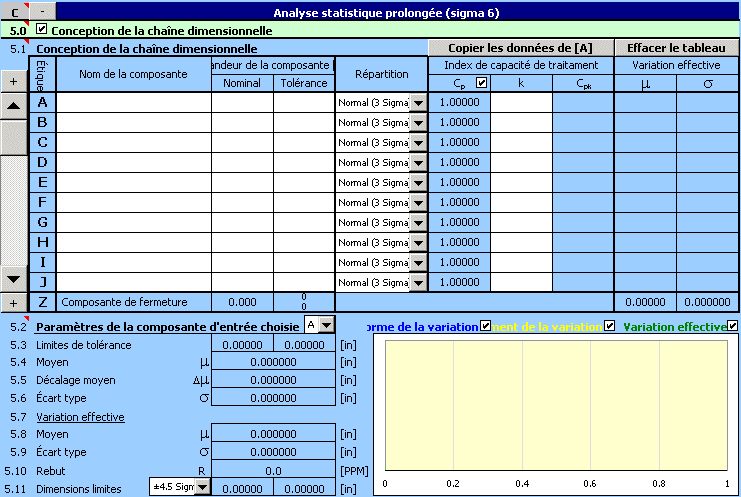Click the 5.10 Rebut PPM value
Image resolution: width=741 pixels, height=497 pixels.
273,471
